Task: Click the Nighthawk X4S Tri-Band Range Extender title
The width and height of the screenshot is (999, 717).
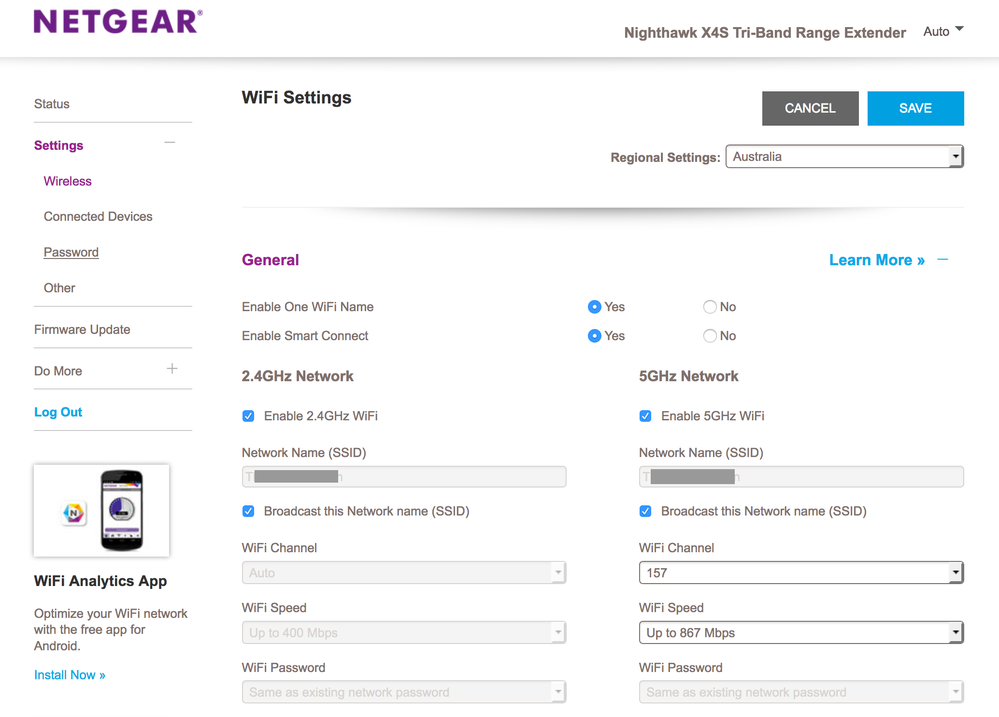Action: (x=765, y=33)
